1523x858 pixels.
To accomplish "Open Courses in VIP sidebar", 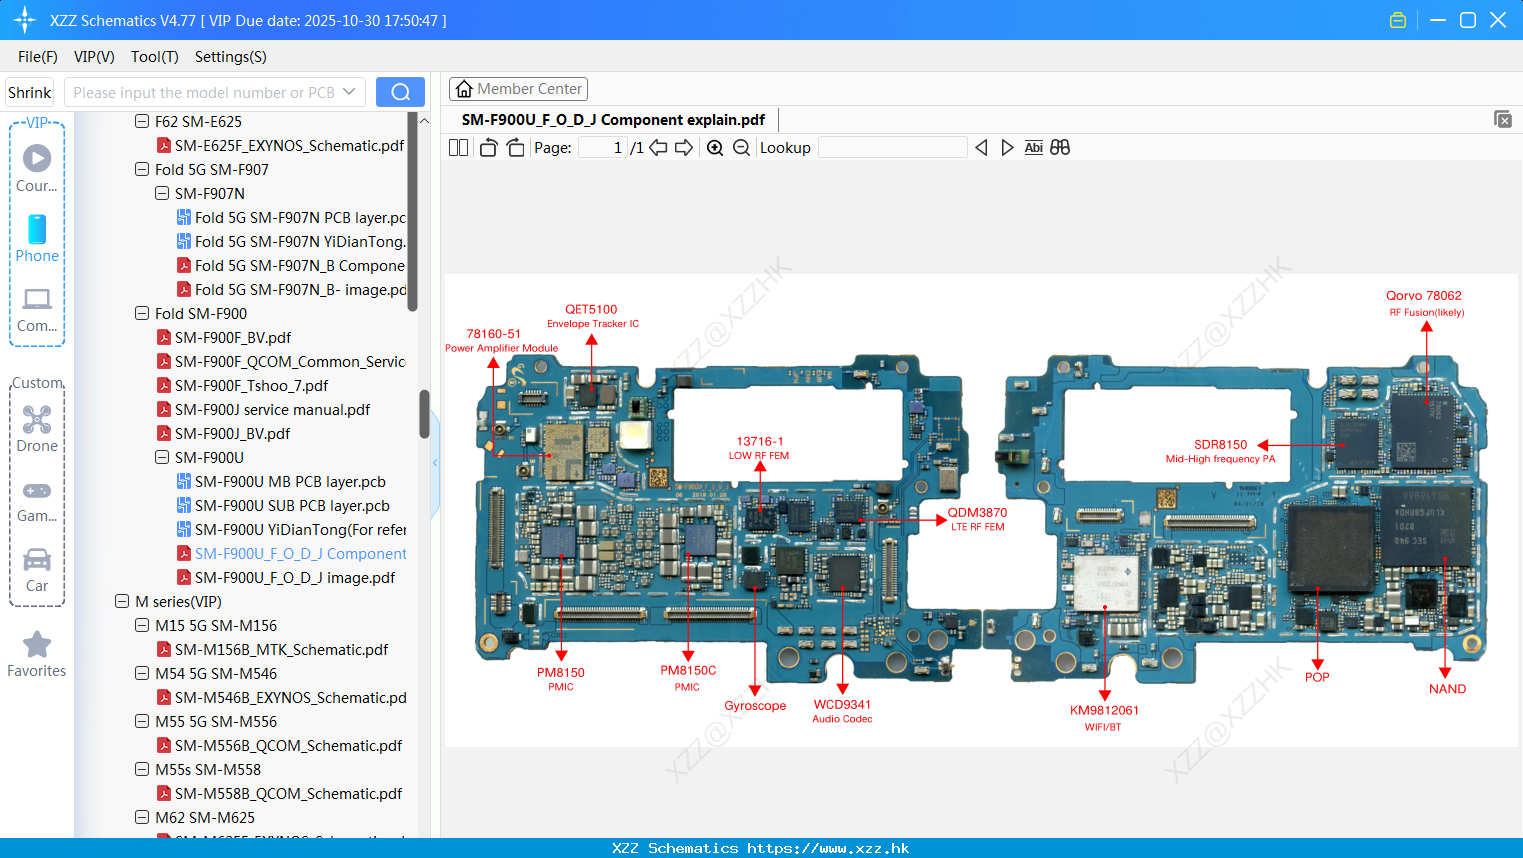I will pos(37,168).
